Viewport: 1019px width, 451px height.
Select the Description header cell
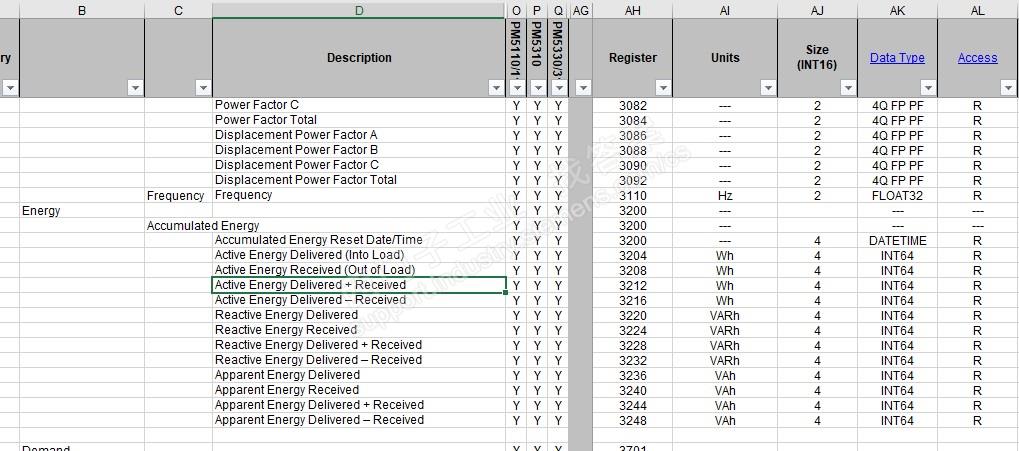click(x=359, y=58)
